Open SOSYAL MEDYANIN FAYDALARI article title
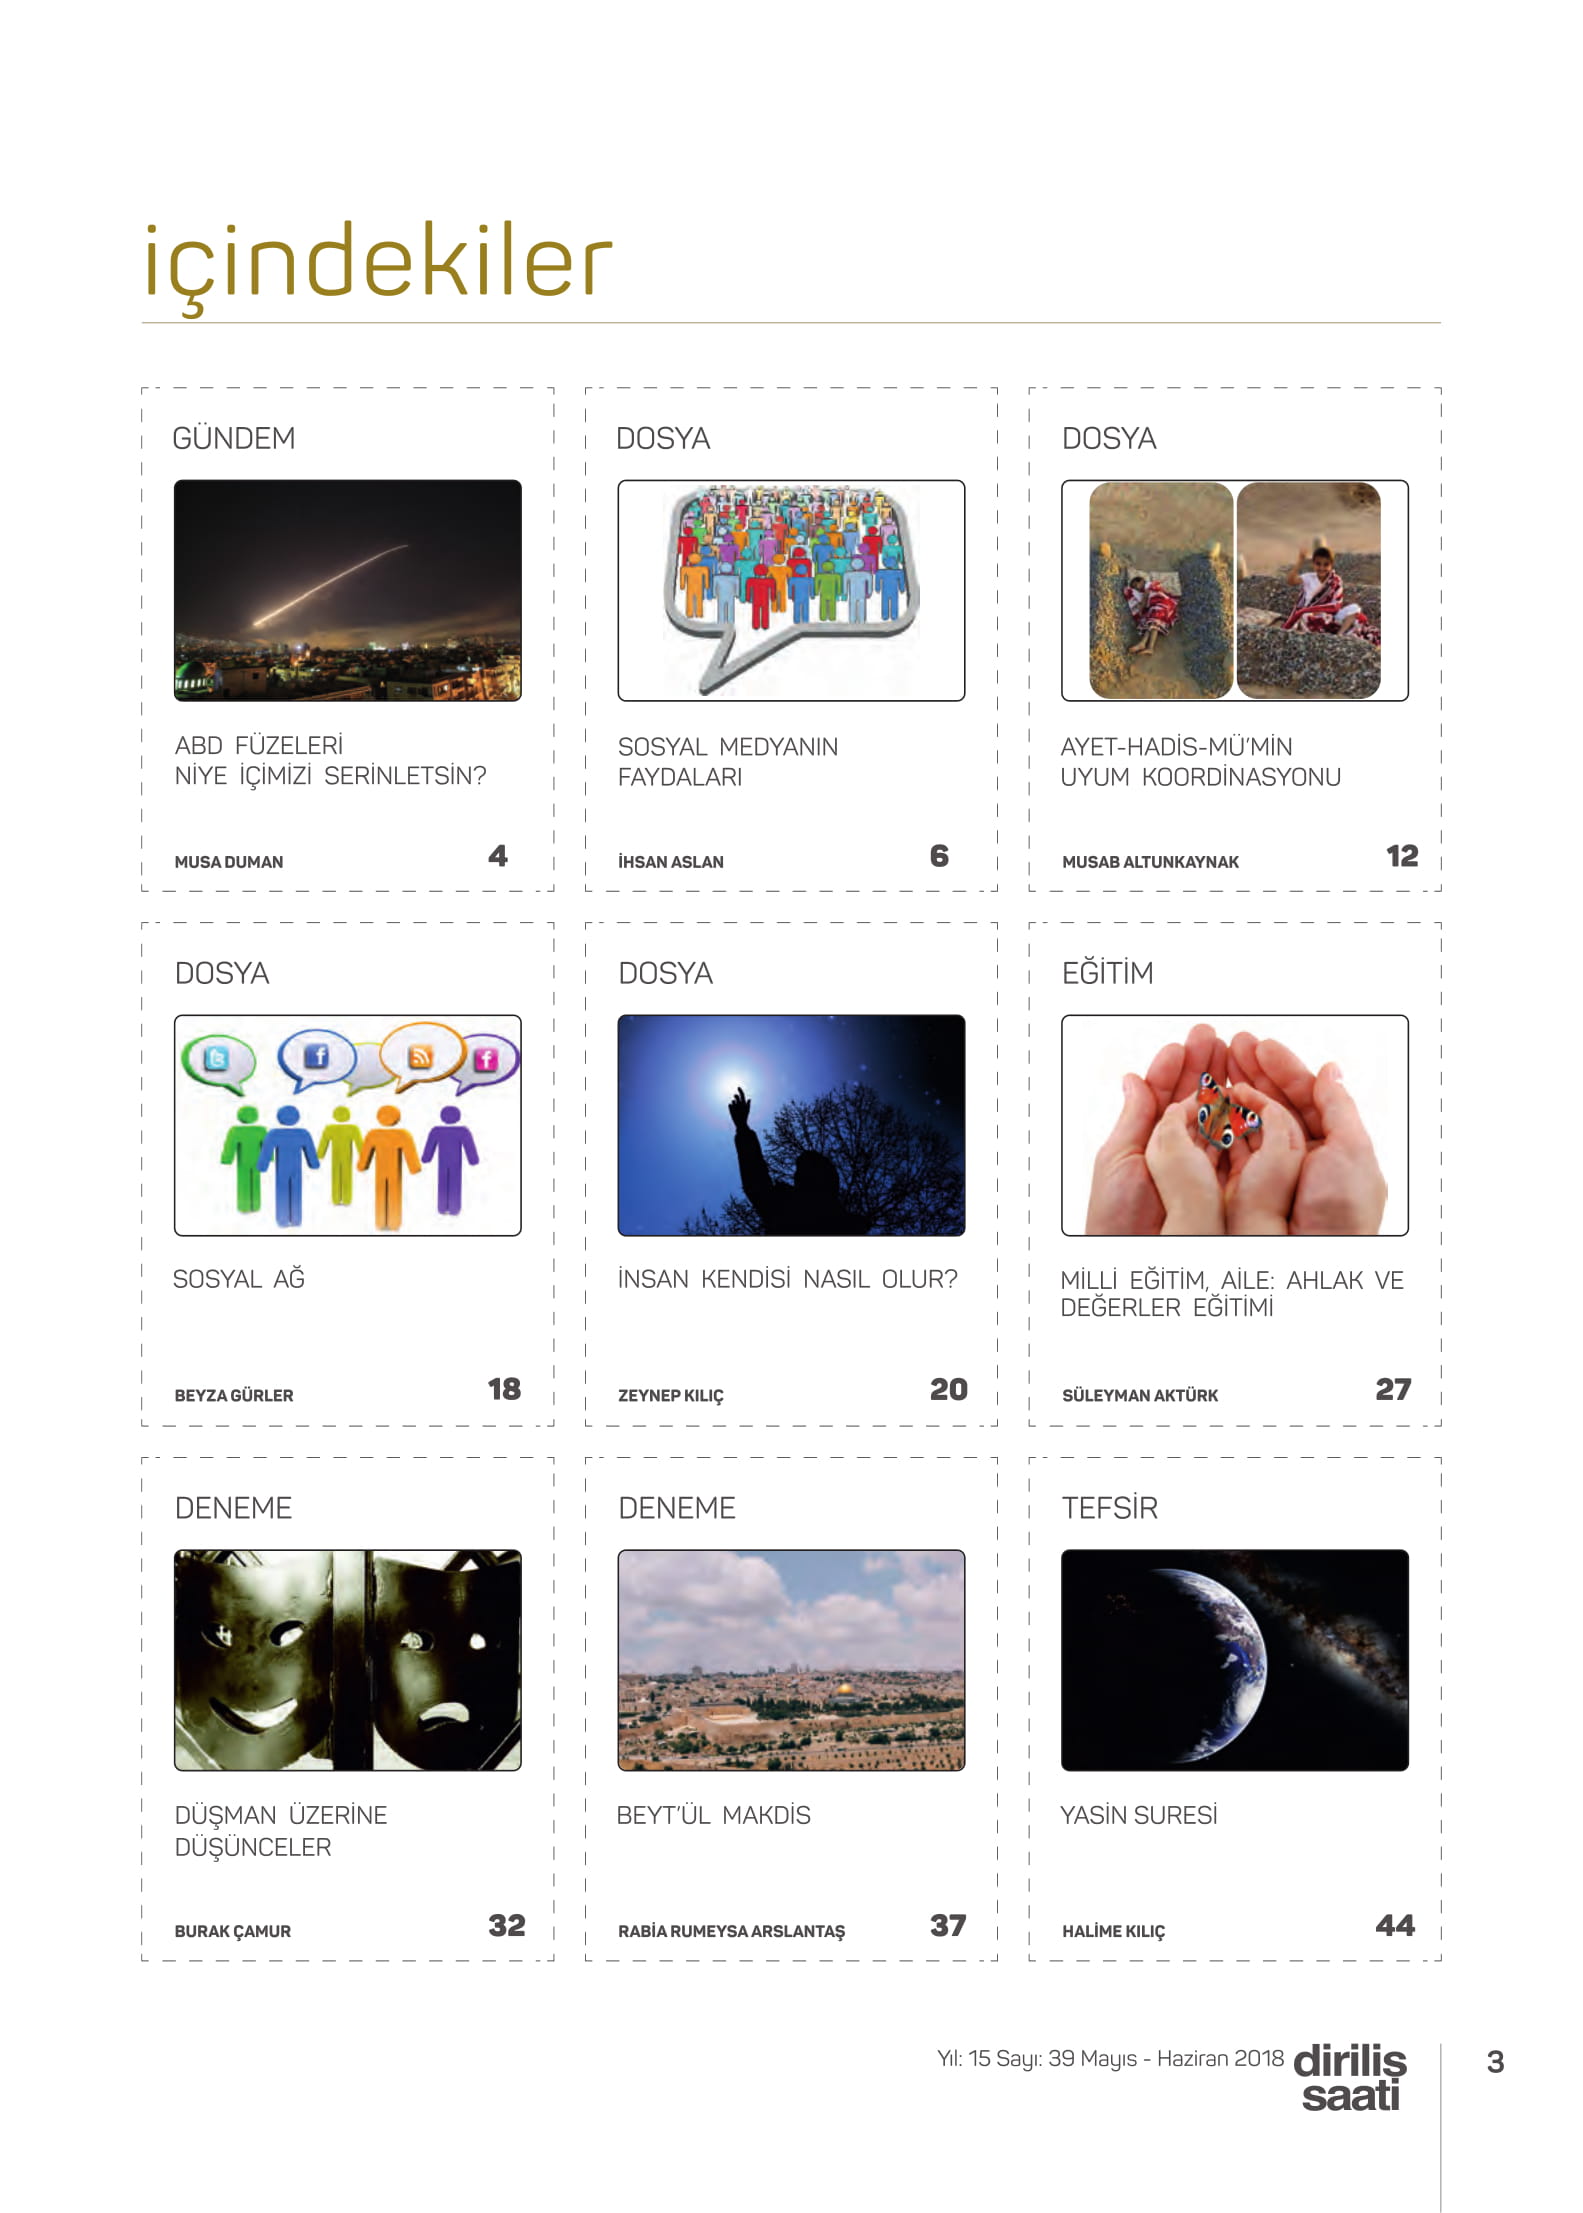Image resolution: width=1583 pixels, height=2213 pixels. 727,762
